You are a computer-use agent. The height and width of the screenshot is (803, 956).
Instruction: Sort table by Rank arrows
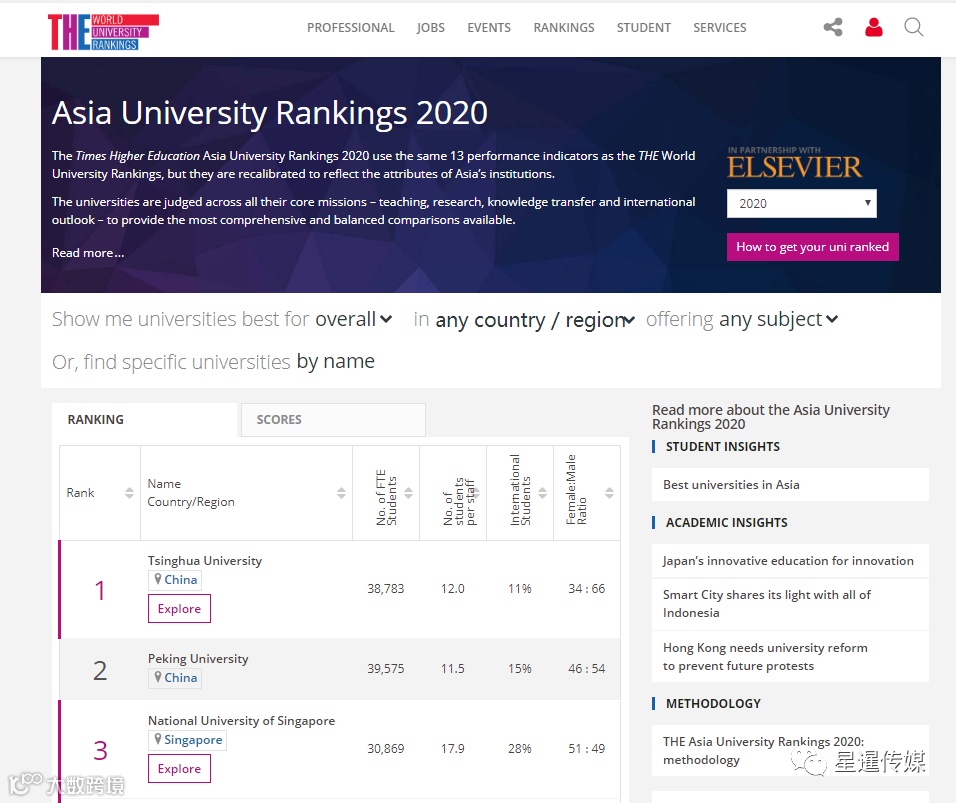129,493
